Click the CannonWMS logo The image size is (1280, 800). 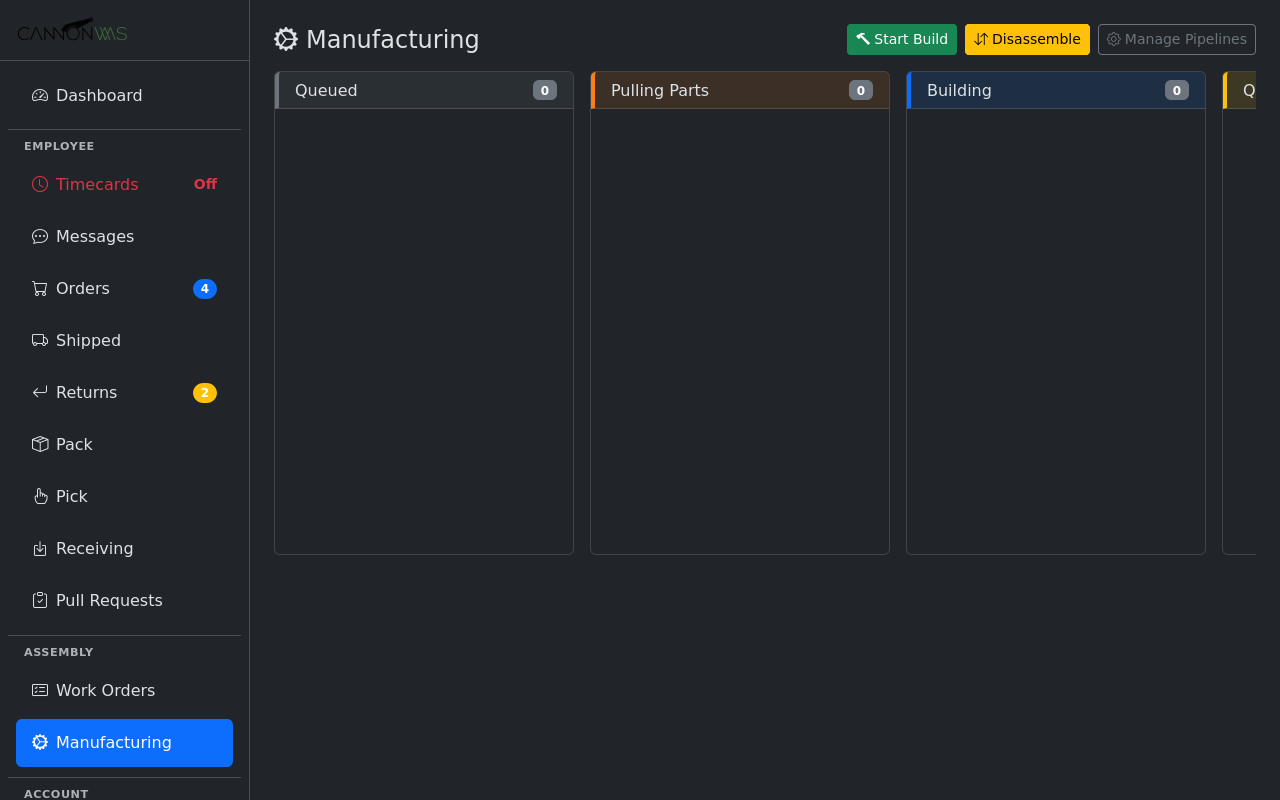pos(71,30)
